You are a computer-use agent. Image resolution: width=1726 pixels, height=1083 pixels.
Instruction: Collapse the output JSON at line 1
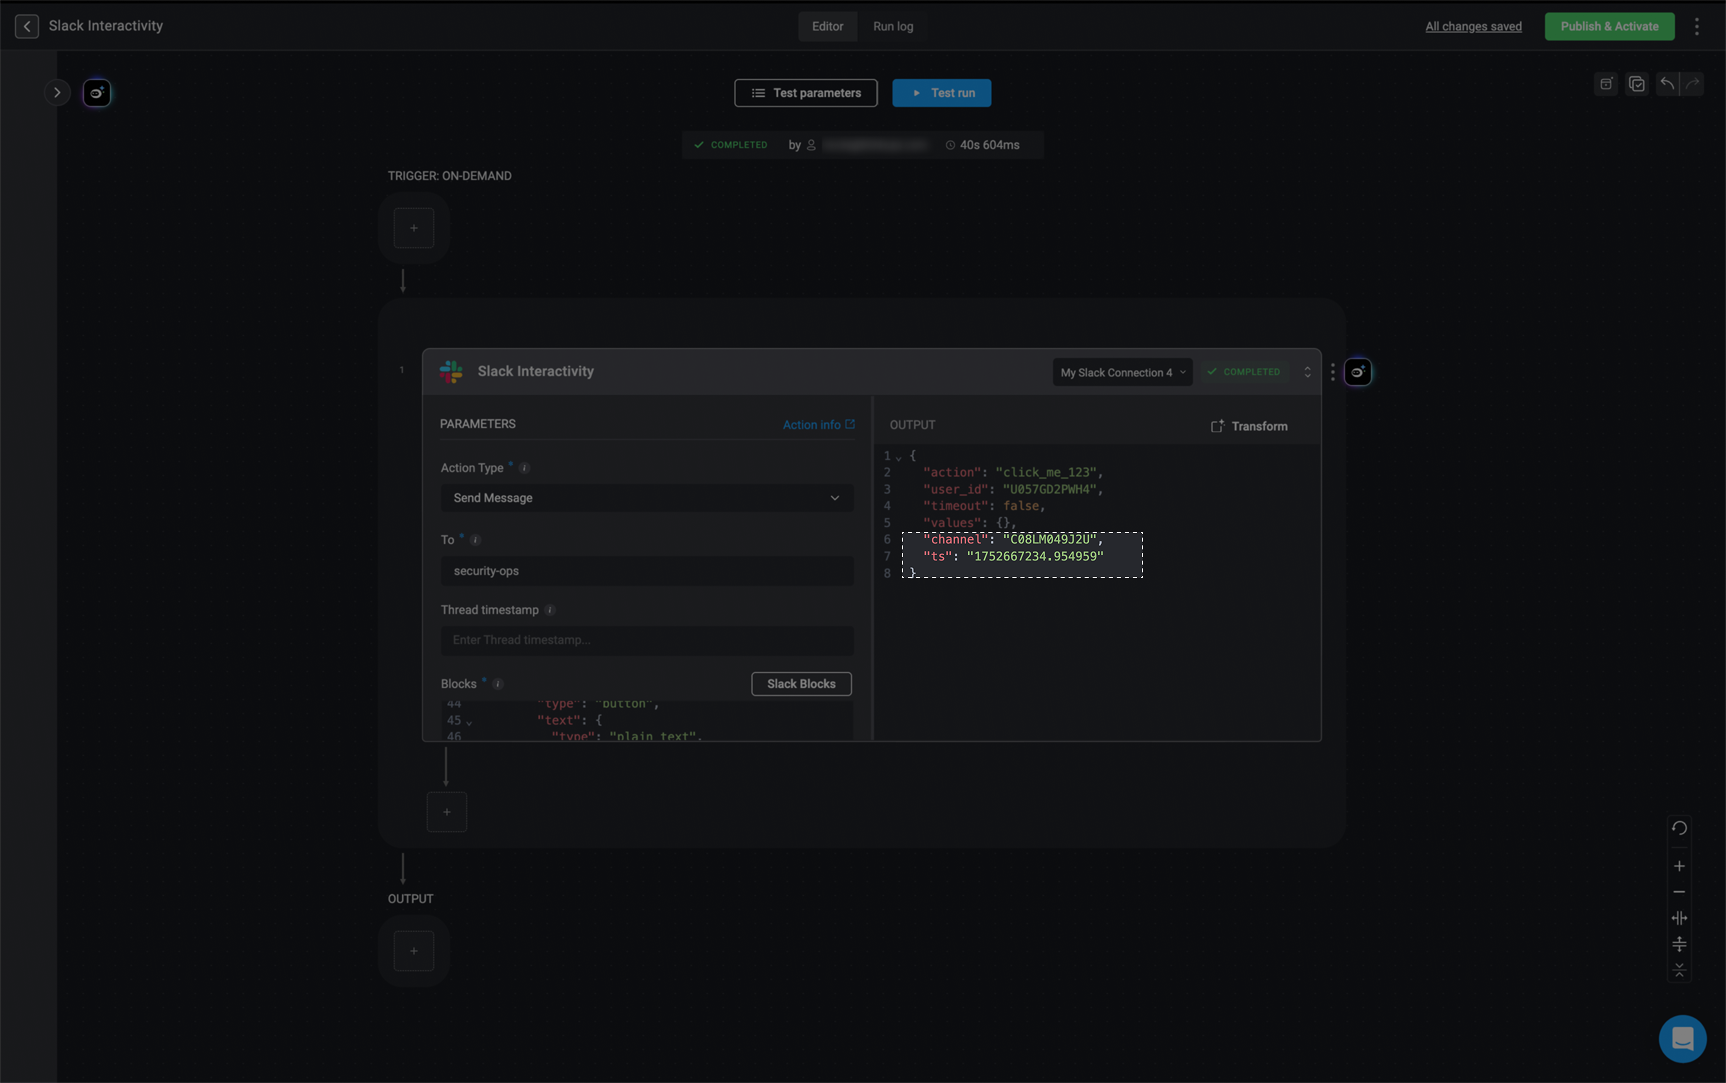pos(899,457)
